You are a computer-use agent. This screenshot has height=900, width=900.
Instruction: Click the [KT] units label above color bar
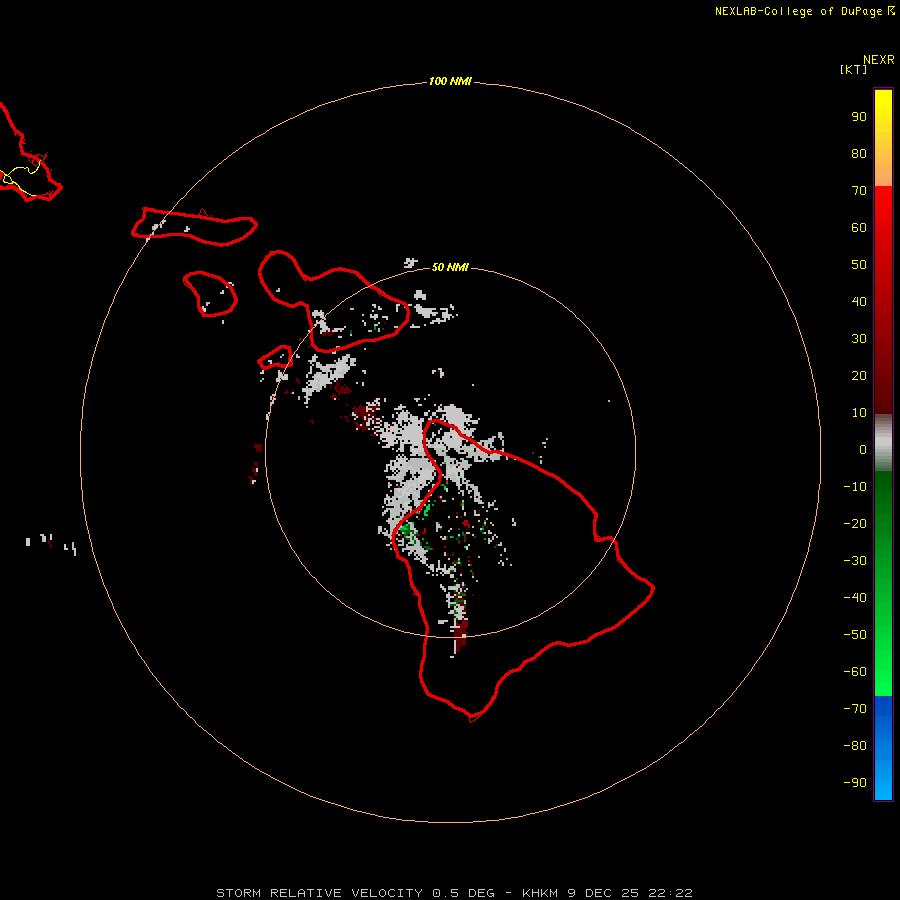pyautogui.click(x=853, y=70)
